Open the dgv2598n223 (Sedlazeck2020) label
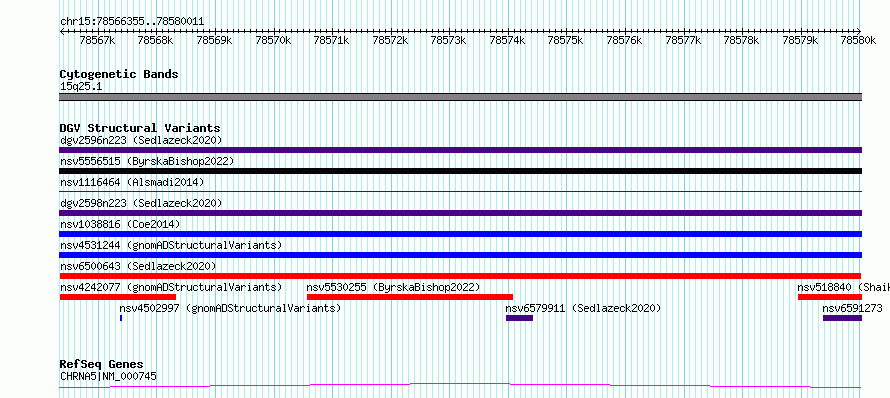Screen dimensions: 890x398 coord(141,203)
